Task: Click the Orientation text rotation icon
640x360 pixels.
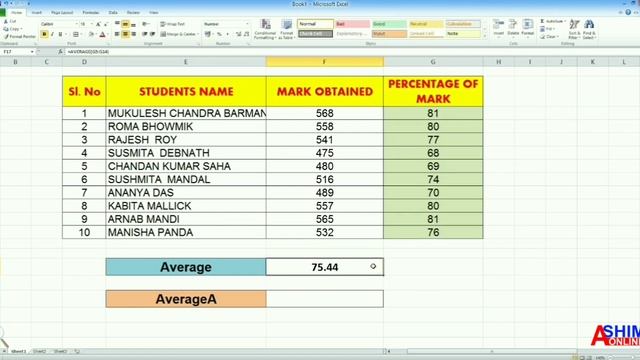Action: (x=145, y=24)
